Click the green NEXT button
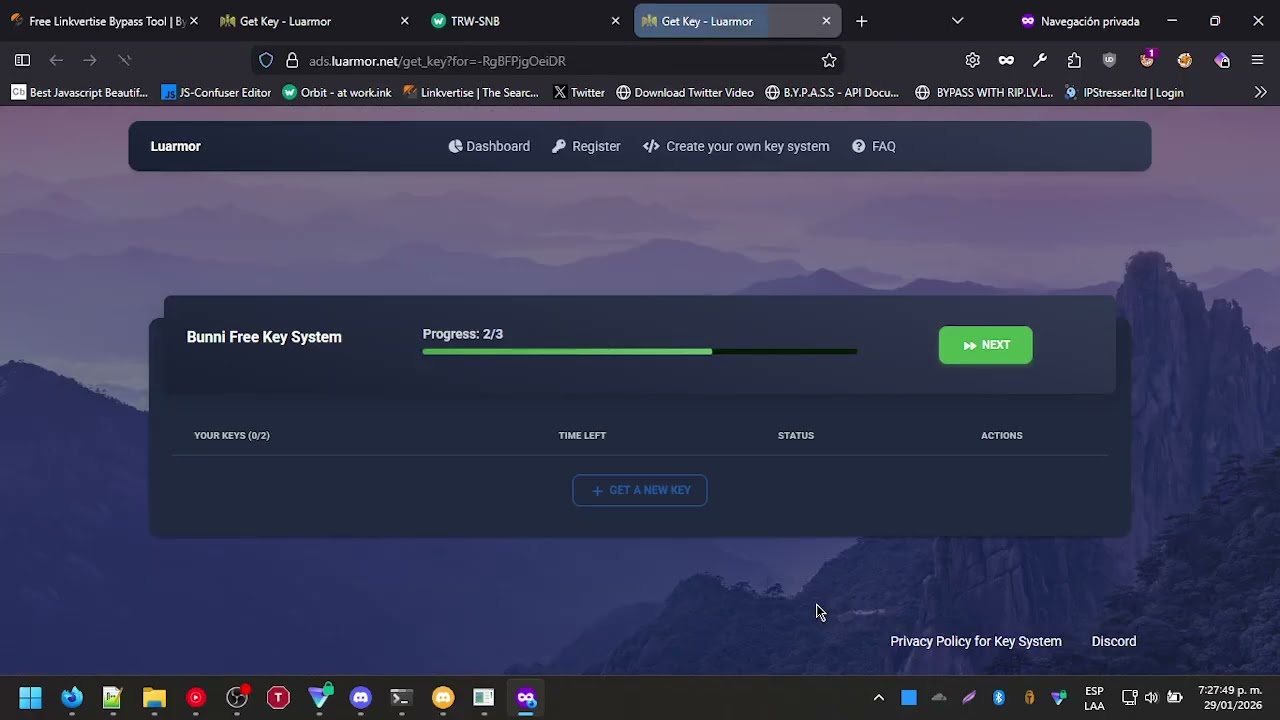Screen dimensions: 1280x720 985,345
